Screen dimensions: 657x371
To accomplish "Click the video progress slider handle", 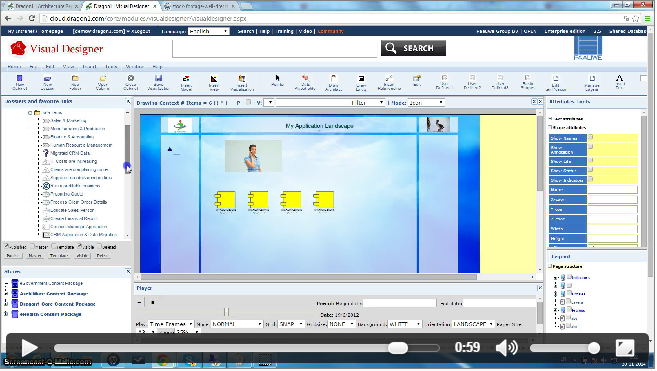I will pyautogui.click(x=397, y=348).
